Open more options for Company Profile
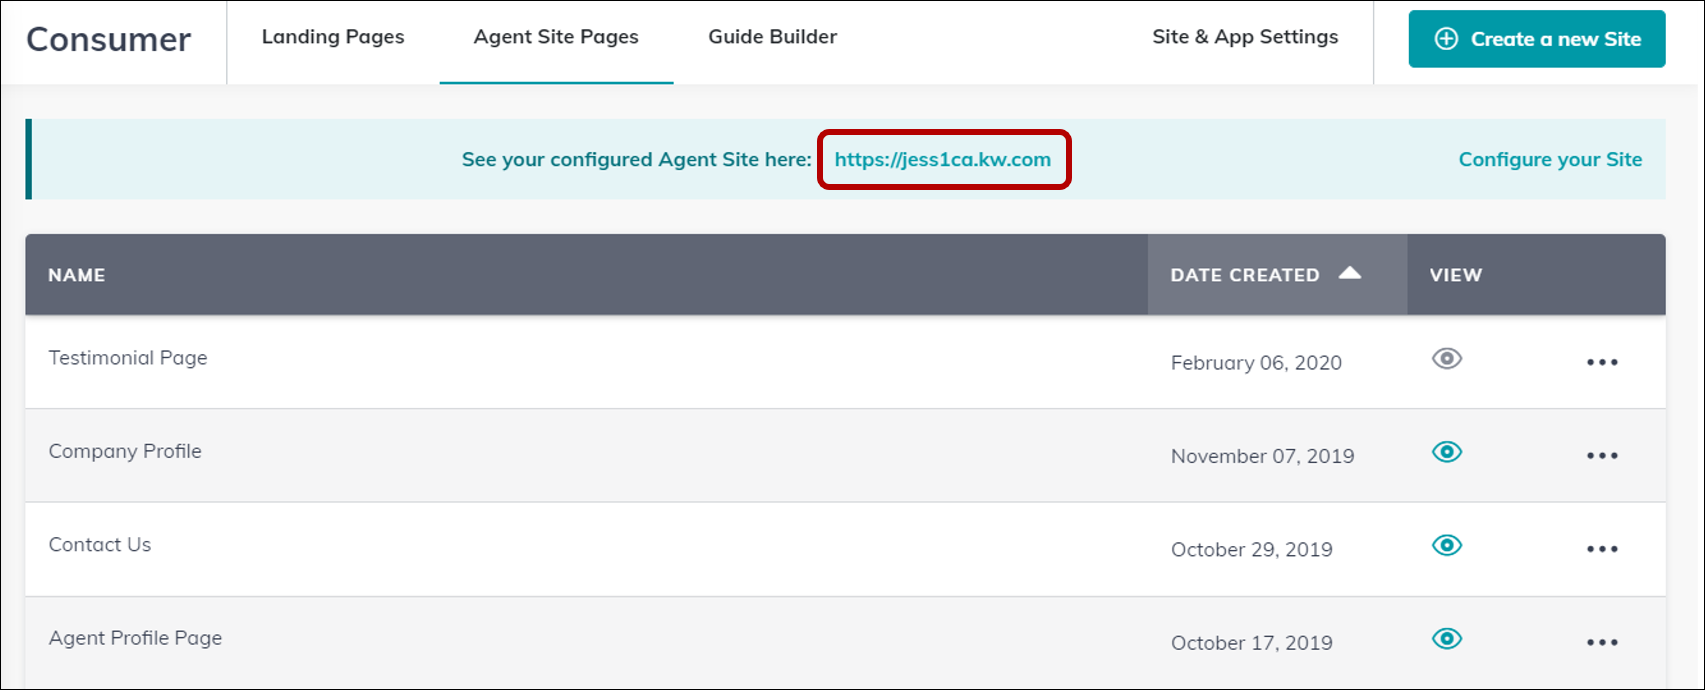Viewport: 1705px width, 690px height. tap(1602, 456)
